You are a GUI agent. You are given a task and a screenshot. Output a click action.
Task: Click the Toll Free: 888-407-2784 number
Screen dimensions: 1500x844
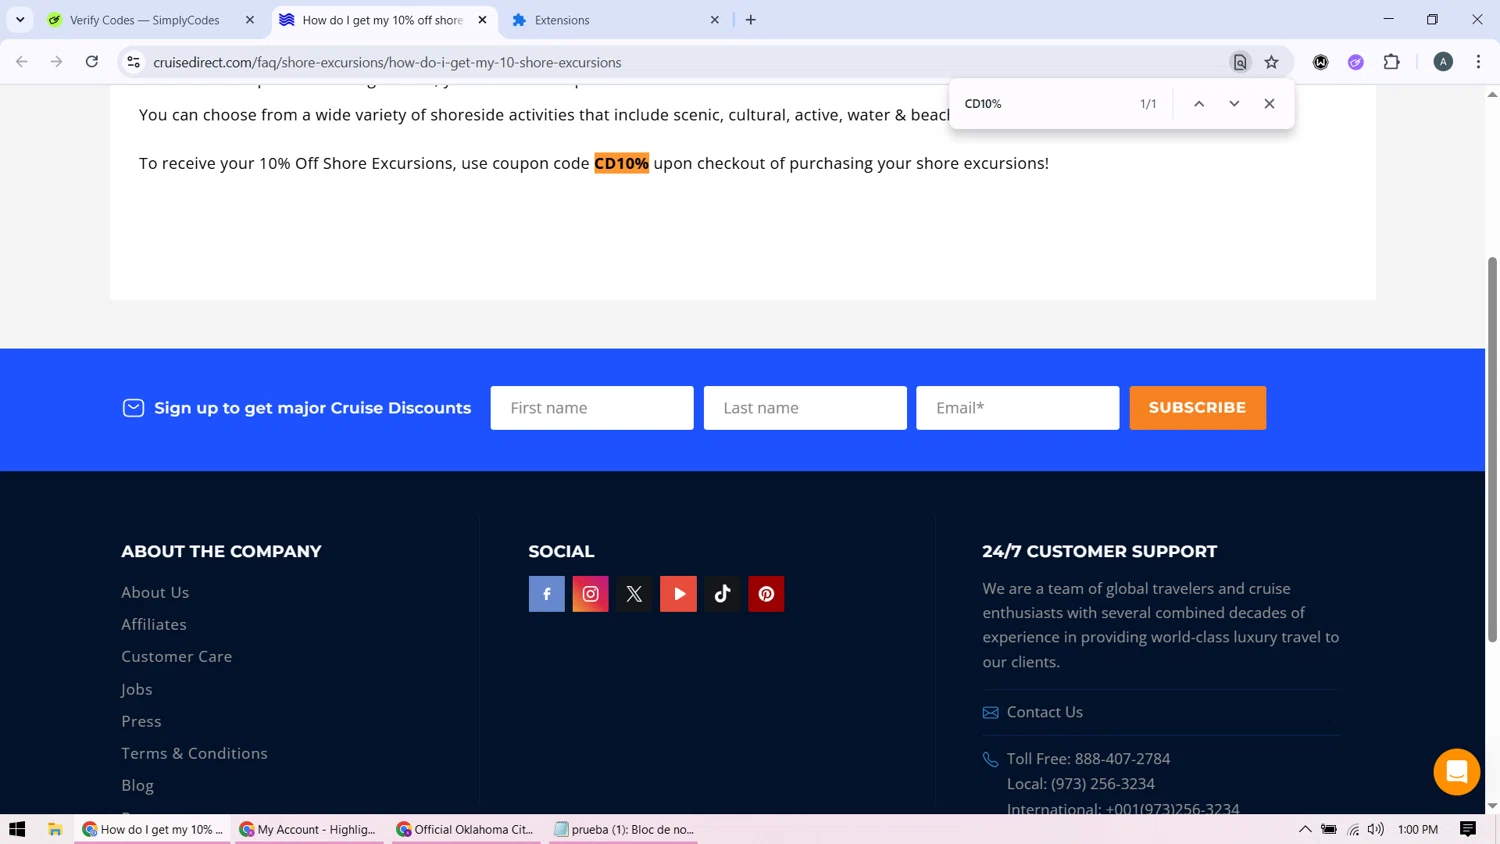[x=1088, y=759]
